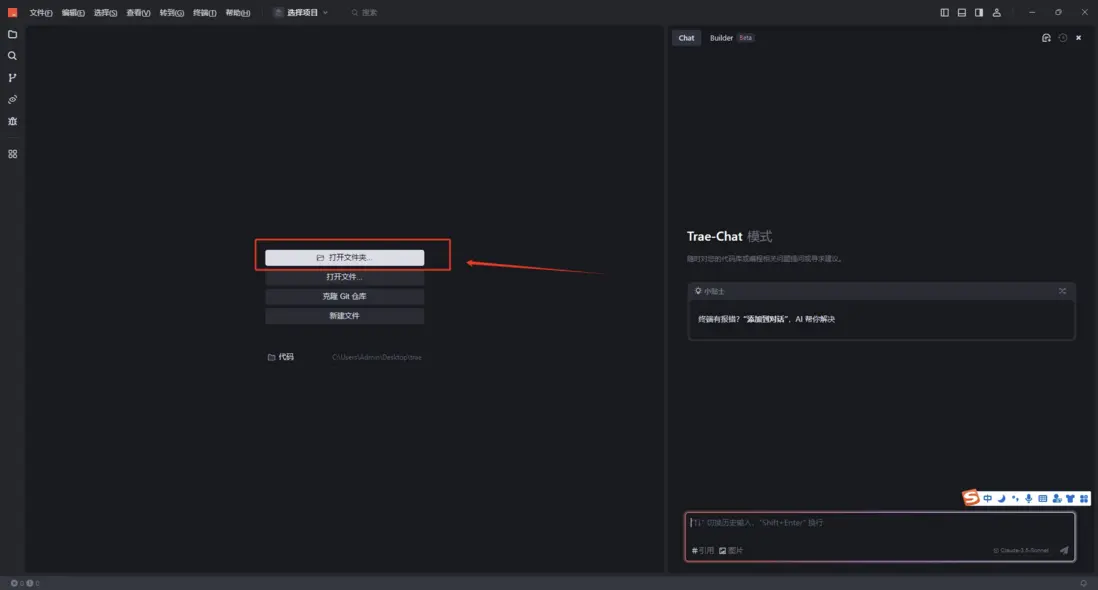Click the errors and warnings status indicator
The width and height of the screenshot is (1098, 590).
point(25,583)
